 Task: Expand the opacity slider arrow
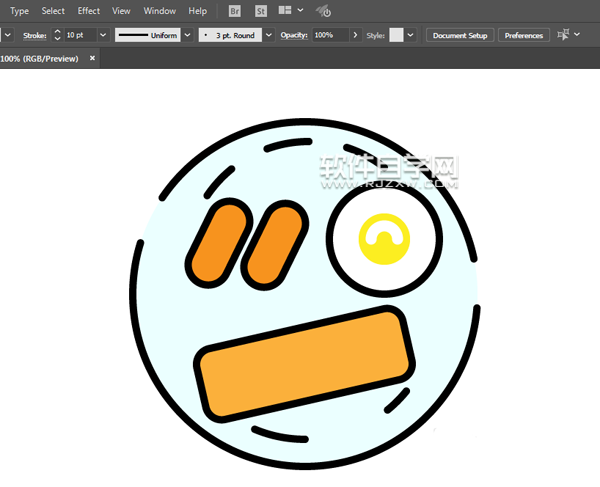point(355,35)
